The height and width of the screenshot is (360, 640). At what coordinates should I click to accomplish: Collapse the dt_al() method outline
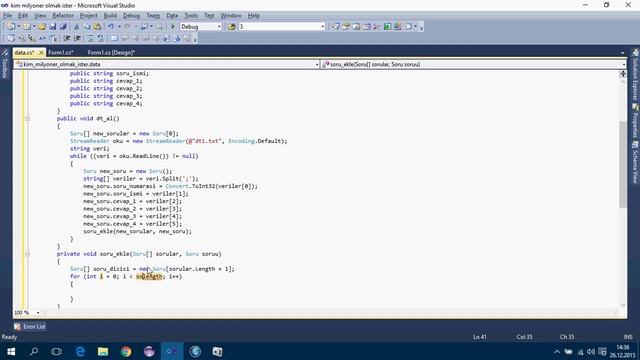(x=27, y=118)
